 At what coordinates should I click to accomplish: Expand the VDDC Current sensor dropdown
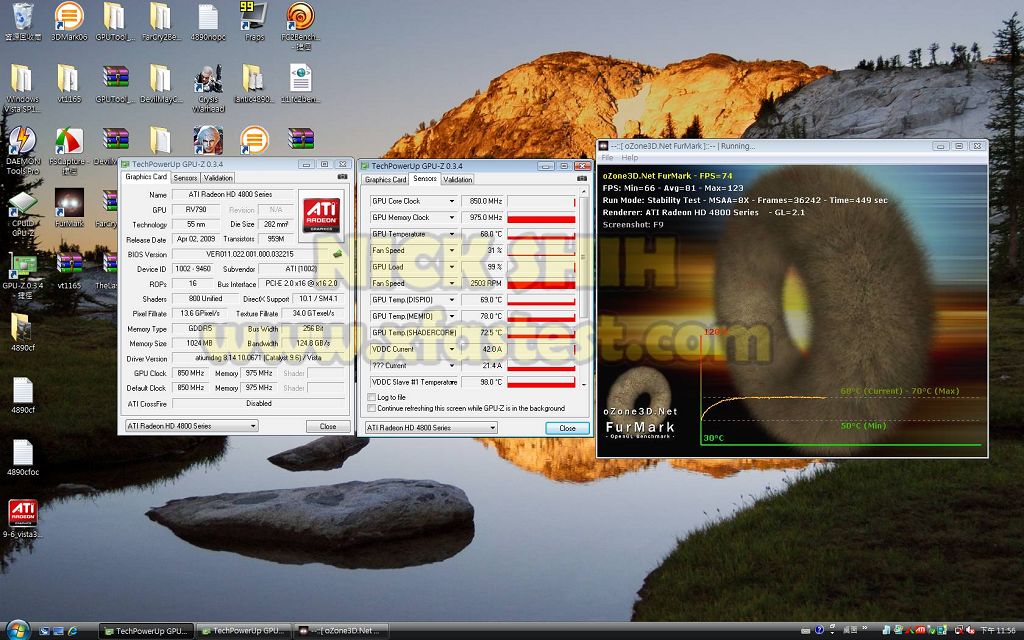(452, 349)
